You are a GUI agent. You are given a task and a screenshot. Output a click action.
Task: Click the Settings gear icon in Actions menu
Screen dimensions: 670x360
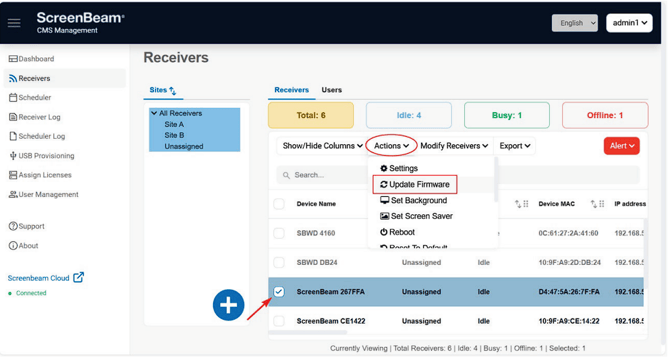(383, 168)
